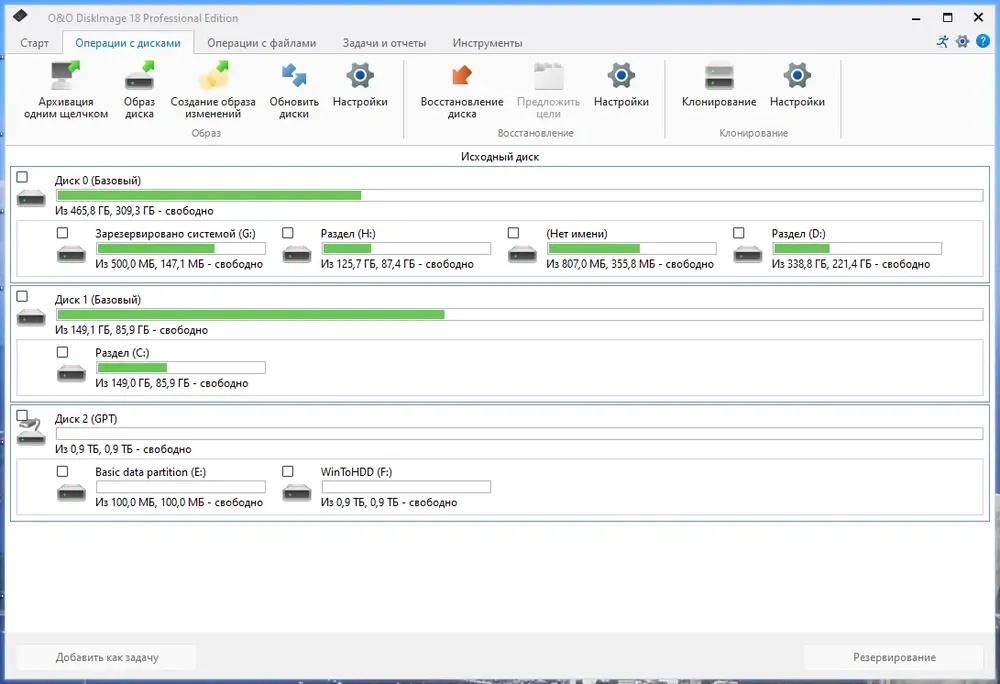1000x684 pixels.
Task: Click the drive icon of WinToHDD (F:)
Action: (297, 493)
